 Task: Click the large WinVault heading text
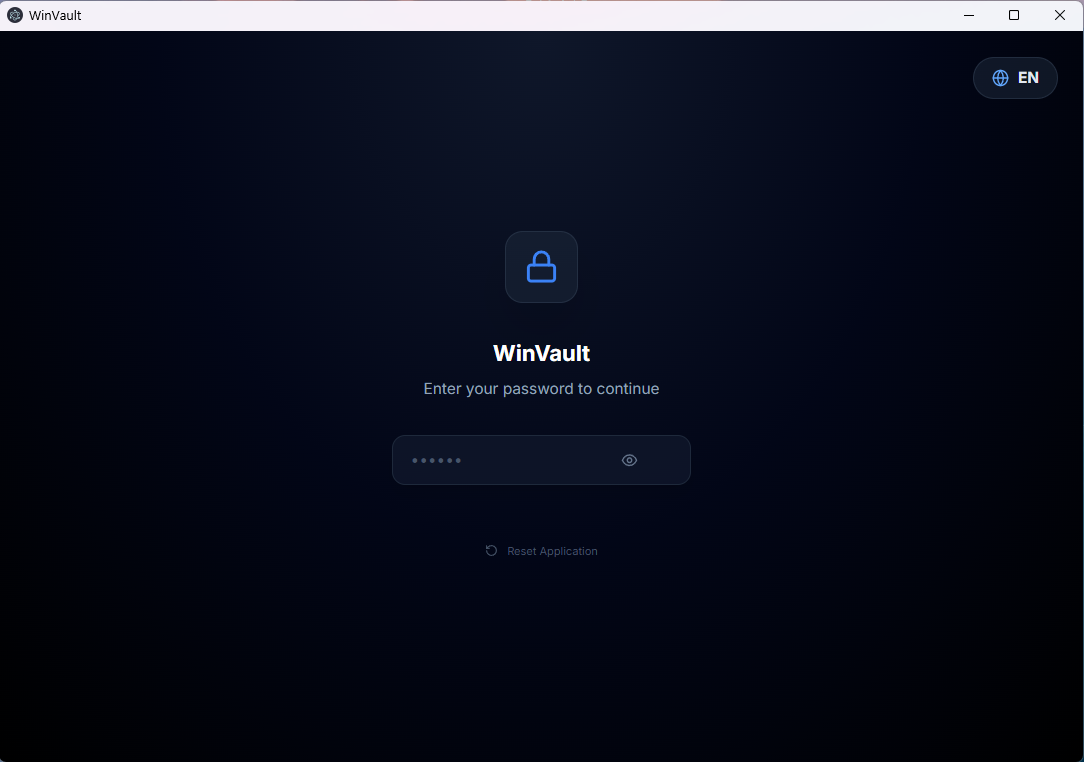pos(541,353)
